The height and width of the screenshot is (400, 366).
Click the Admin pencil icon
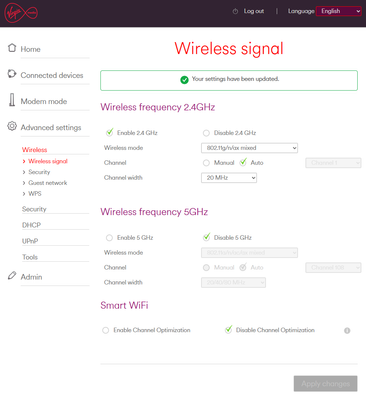(12, 275)
